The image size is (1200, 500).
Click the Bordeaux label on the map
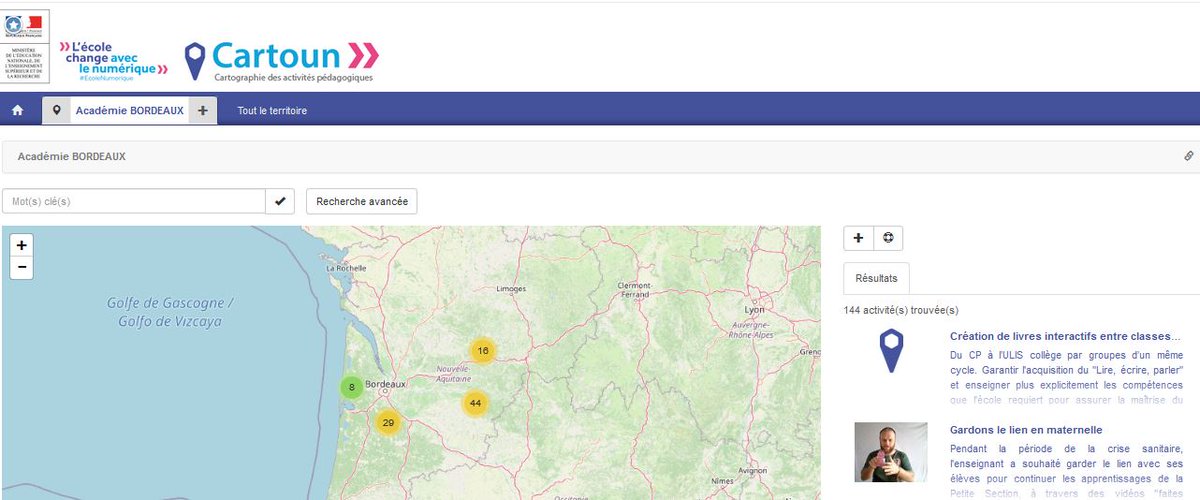[x=385, y=384]
